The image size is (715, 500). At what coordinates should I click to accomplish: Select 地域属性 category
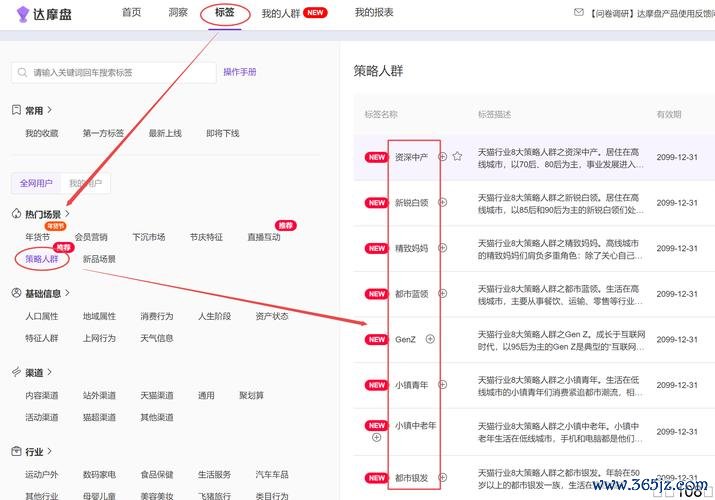coord(99,316)
